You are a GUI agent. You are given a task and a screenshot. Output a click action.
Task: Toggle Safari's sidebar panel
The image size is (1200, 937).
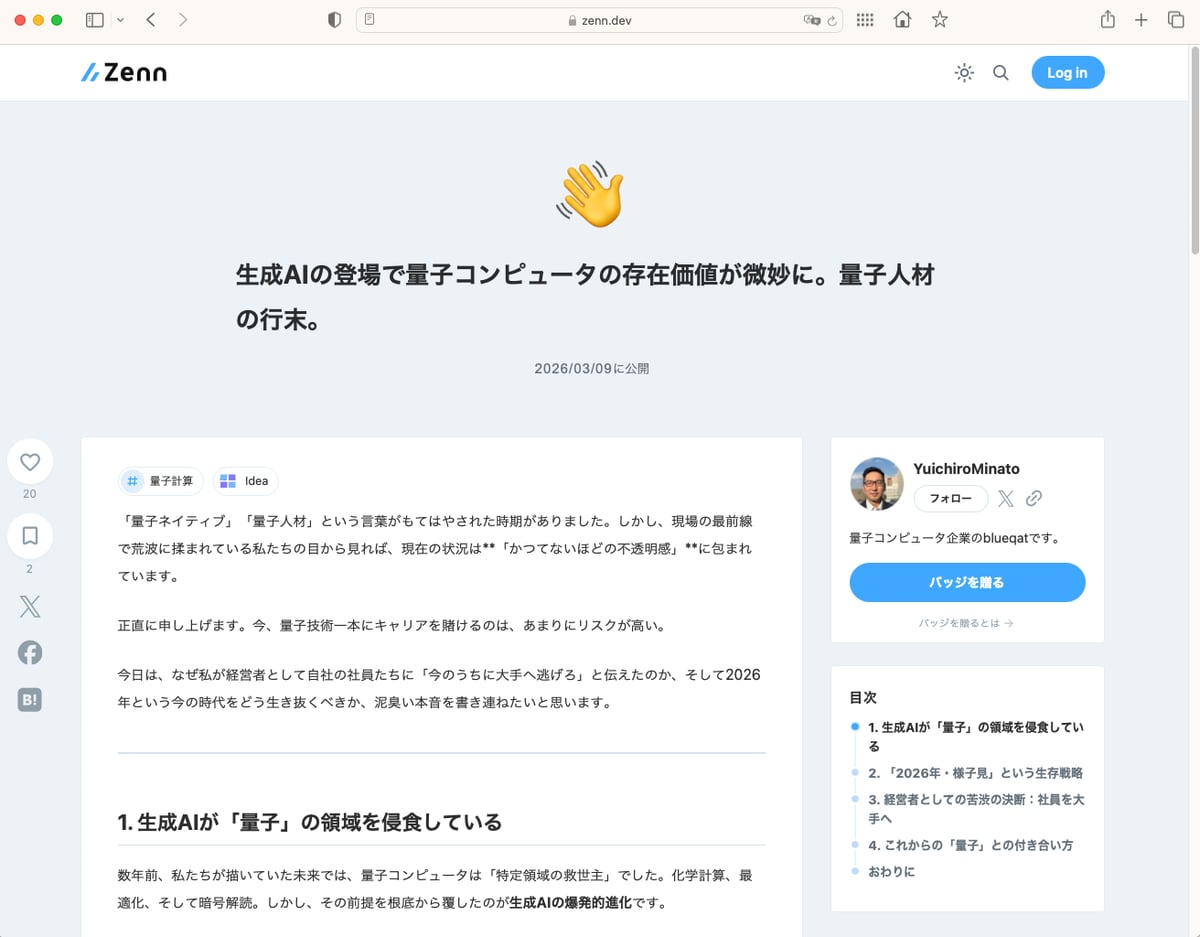[95, 19]
